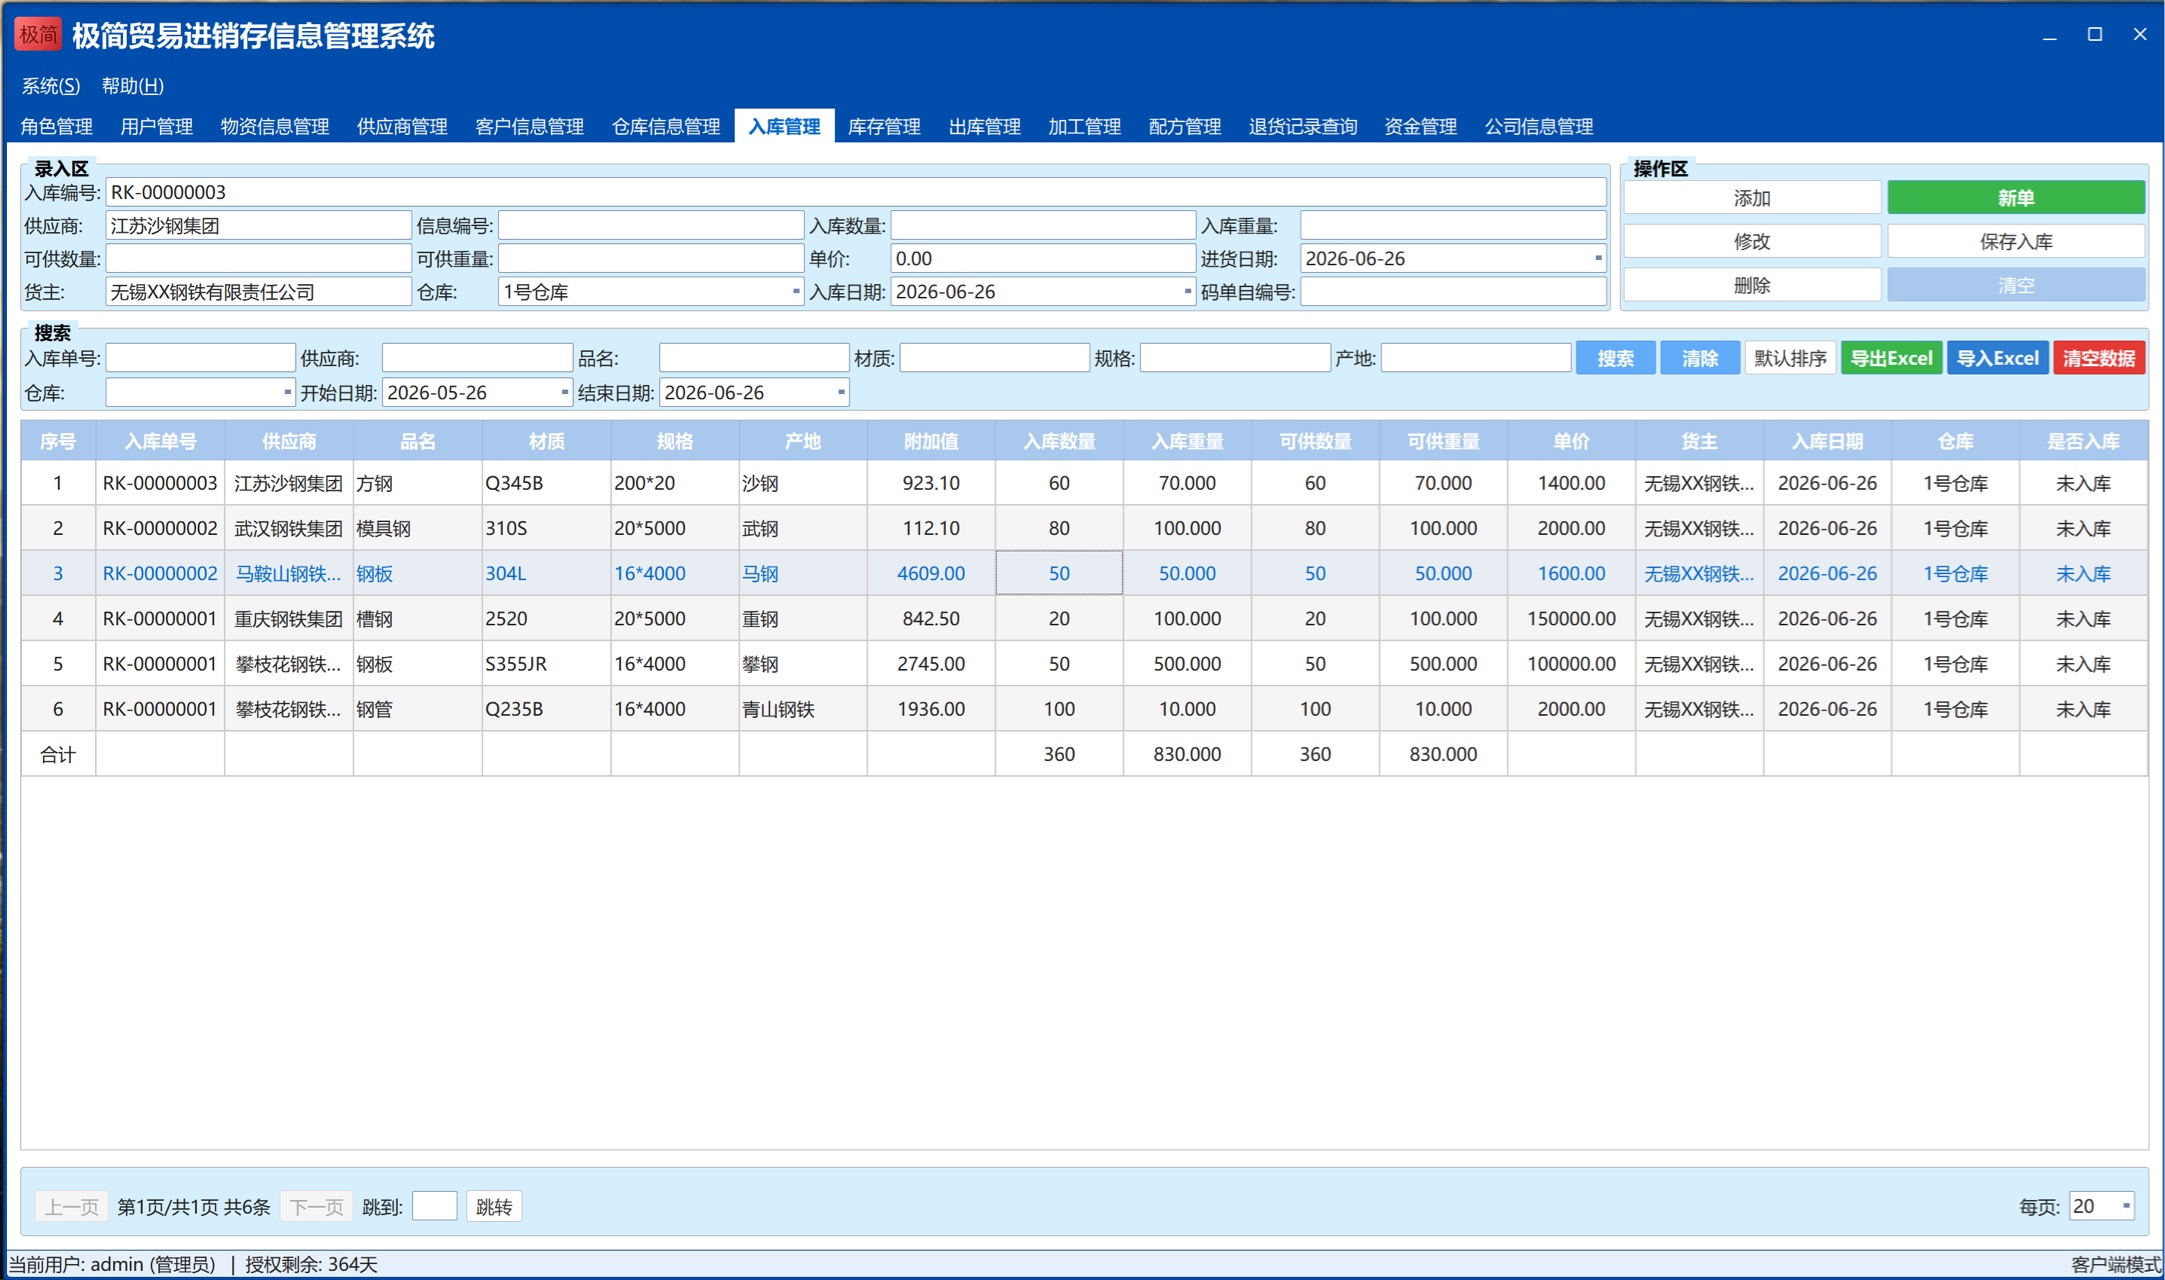Image resolution: width=2165 pixels, height=1280 pixels.
Task: Open the 供应商管理 tab
Action: 402,127
